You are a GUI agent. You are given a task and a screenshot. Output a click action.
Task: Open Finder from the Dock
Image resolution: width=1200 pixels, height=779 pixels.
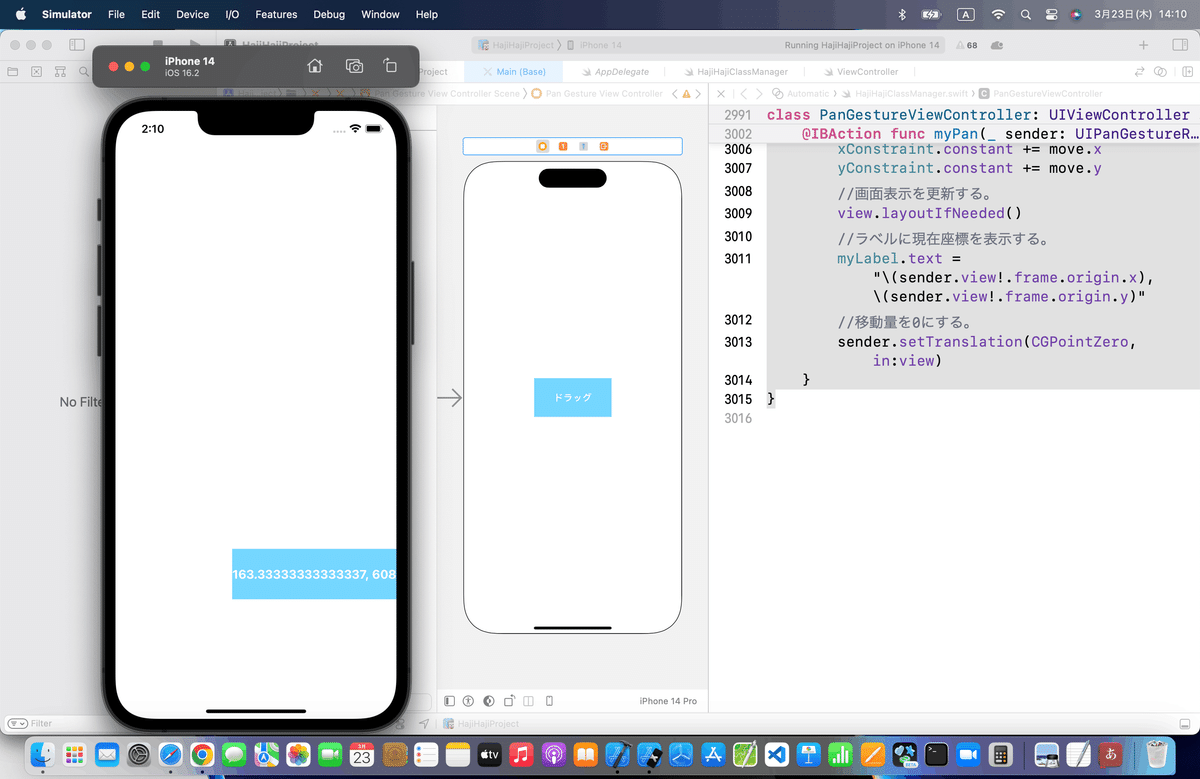[42, 754]
